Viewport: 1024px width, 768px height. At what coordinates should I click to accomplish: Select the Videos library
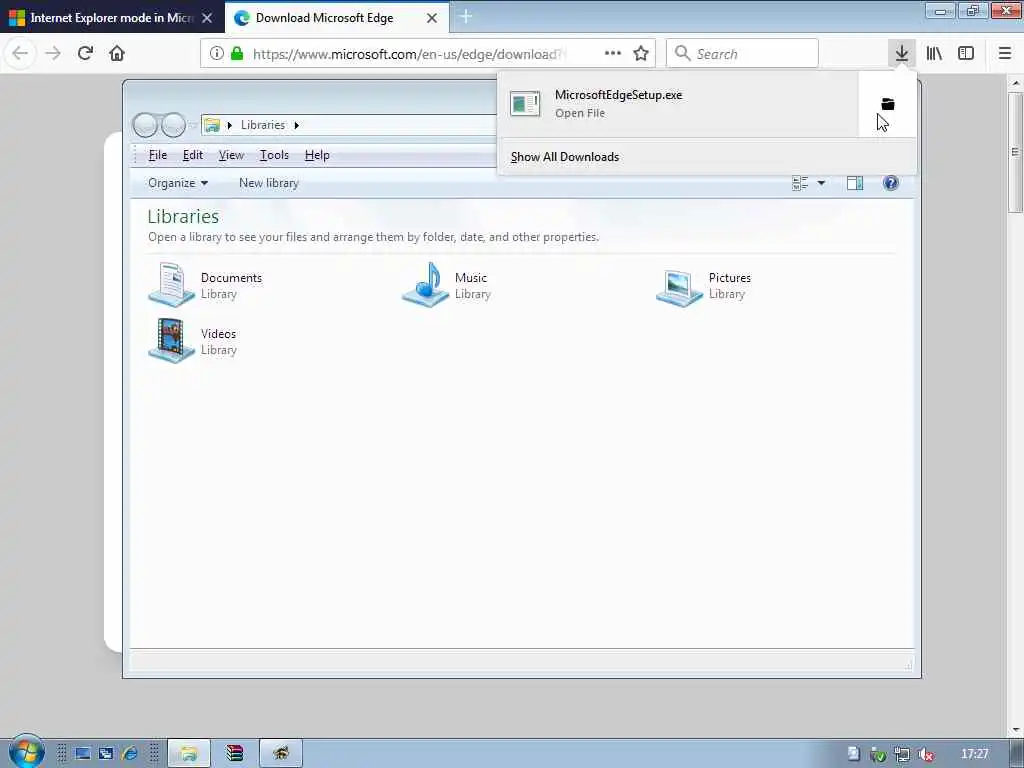193,341
